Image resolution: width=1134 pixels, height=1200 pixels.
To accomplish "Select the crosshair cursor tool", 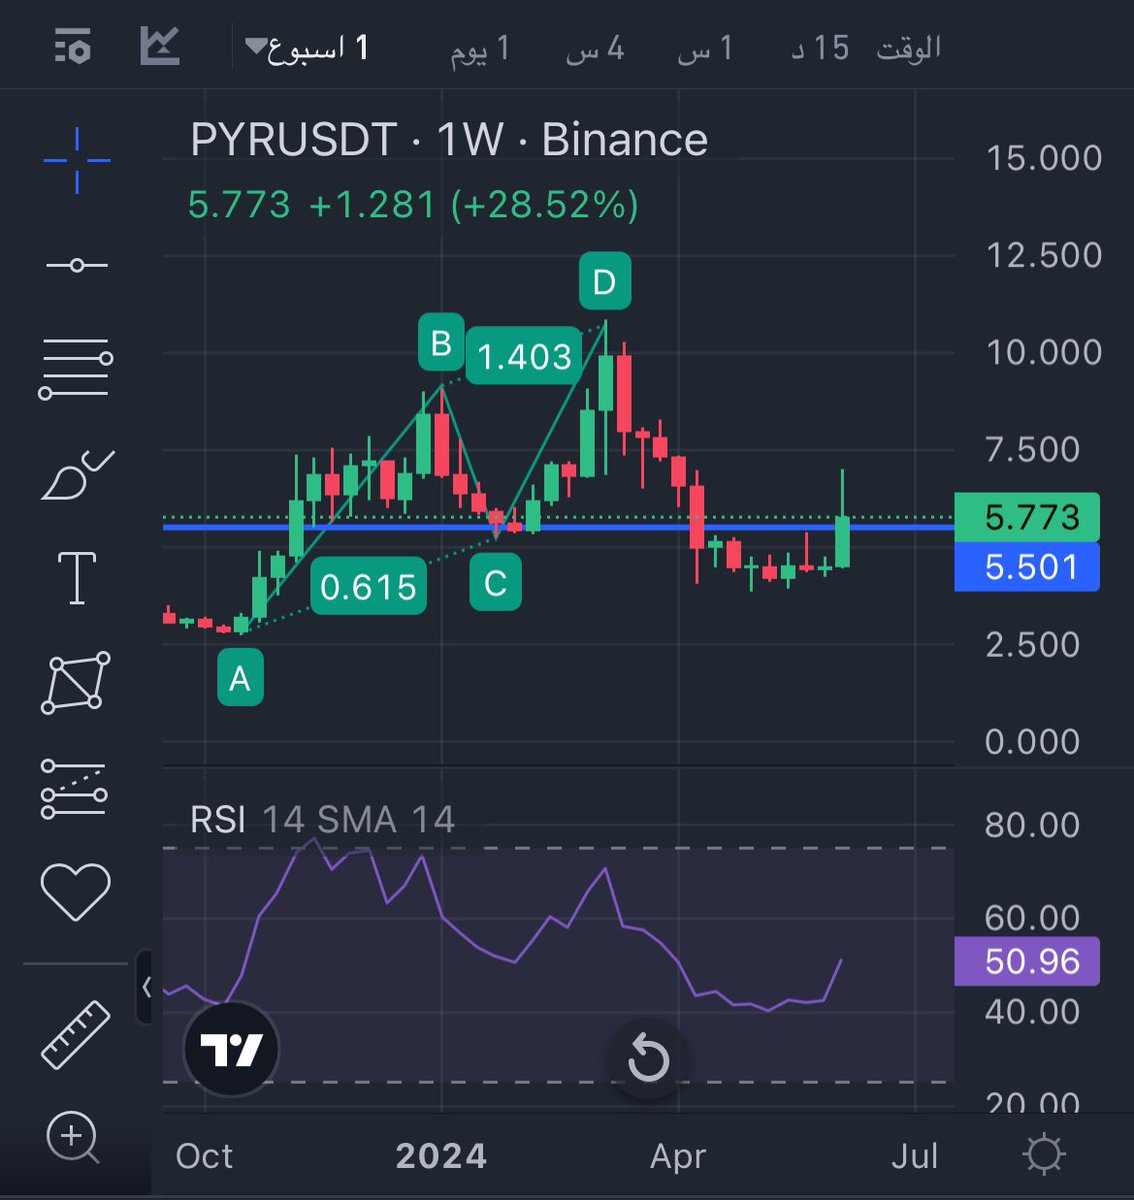I will tap(77, 160).
